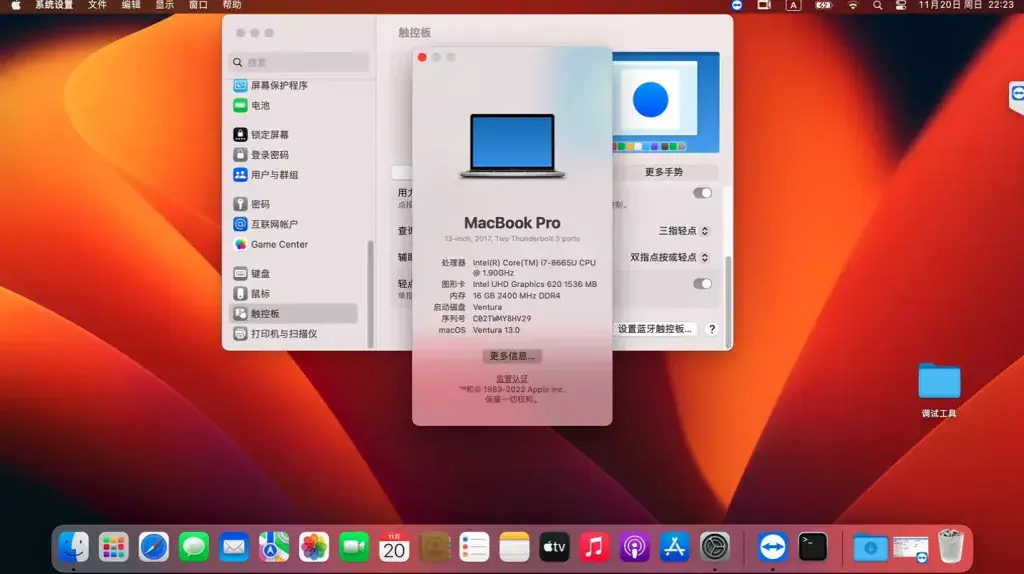Viewport: 1024px width, 574px height.
Task: Close the About This Mac window
Action: tap(422, 57)
